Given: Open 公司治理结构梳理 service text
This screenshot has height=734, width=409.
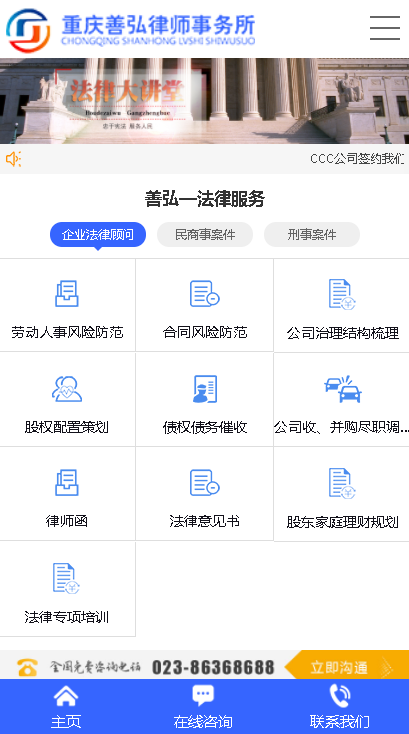Looking at the screenshot, I should [343, 333].
